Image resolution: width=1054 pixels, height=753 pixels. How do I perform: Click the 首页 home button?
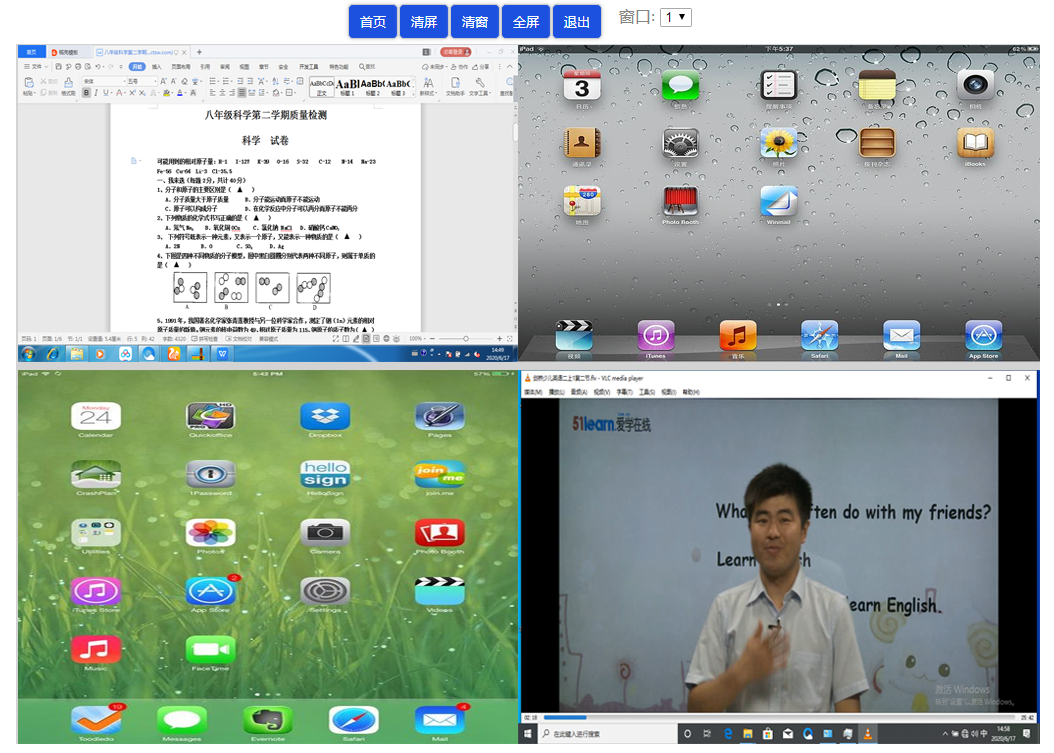coord(373,22)
